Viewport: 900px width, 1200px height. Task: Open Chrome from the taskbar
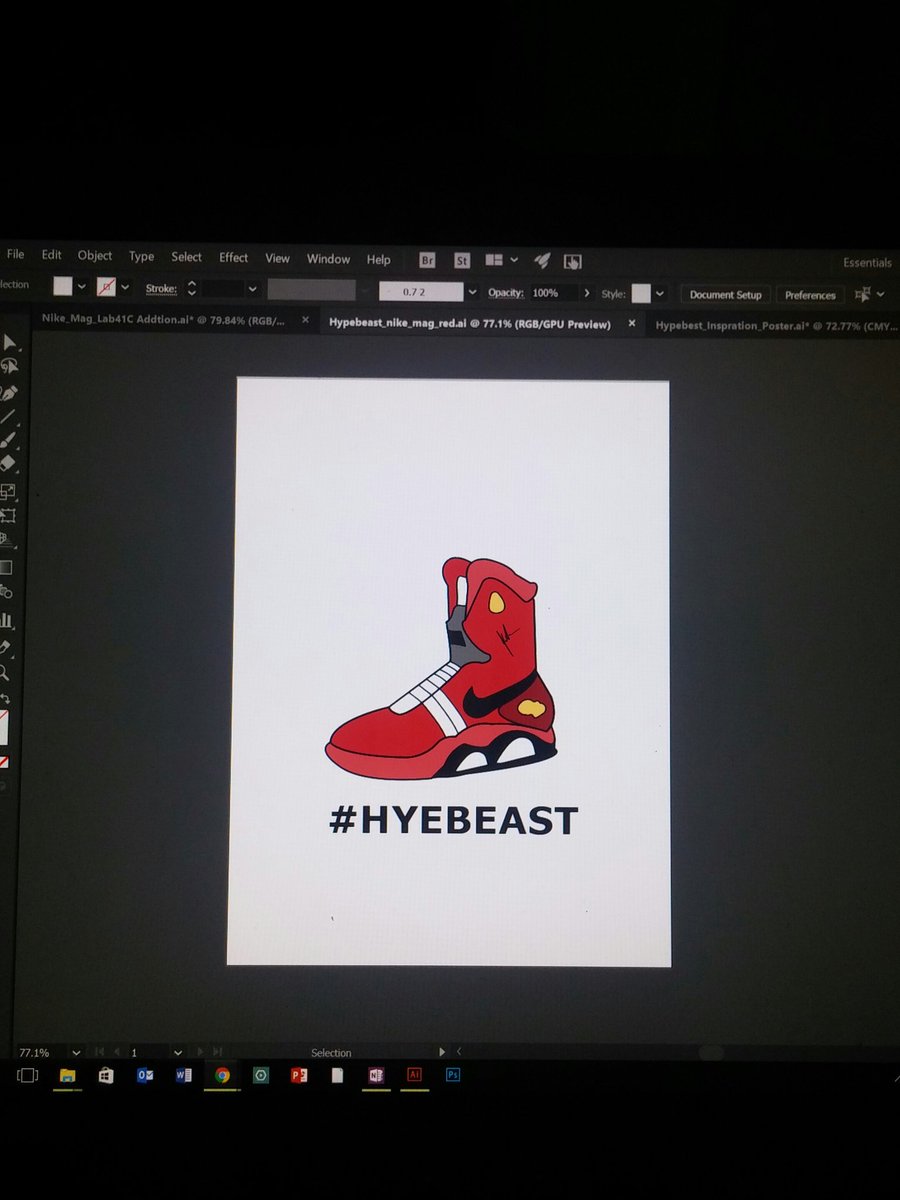tap(222, 1075)
